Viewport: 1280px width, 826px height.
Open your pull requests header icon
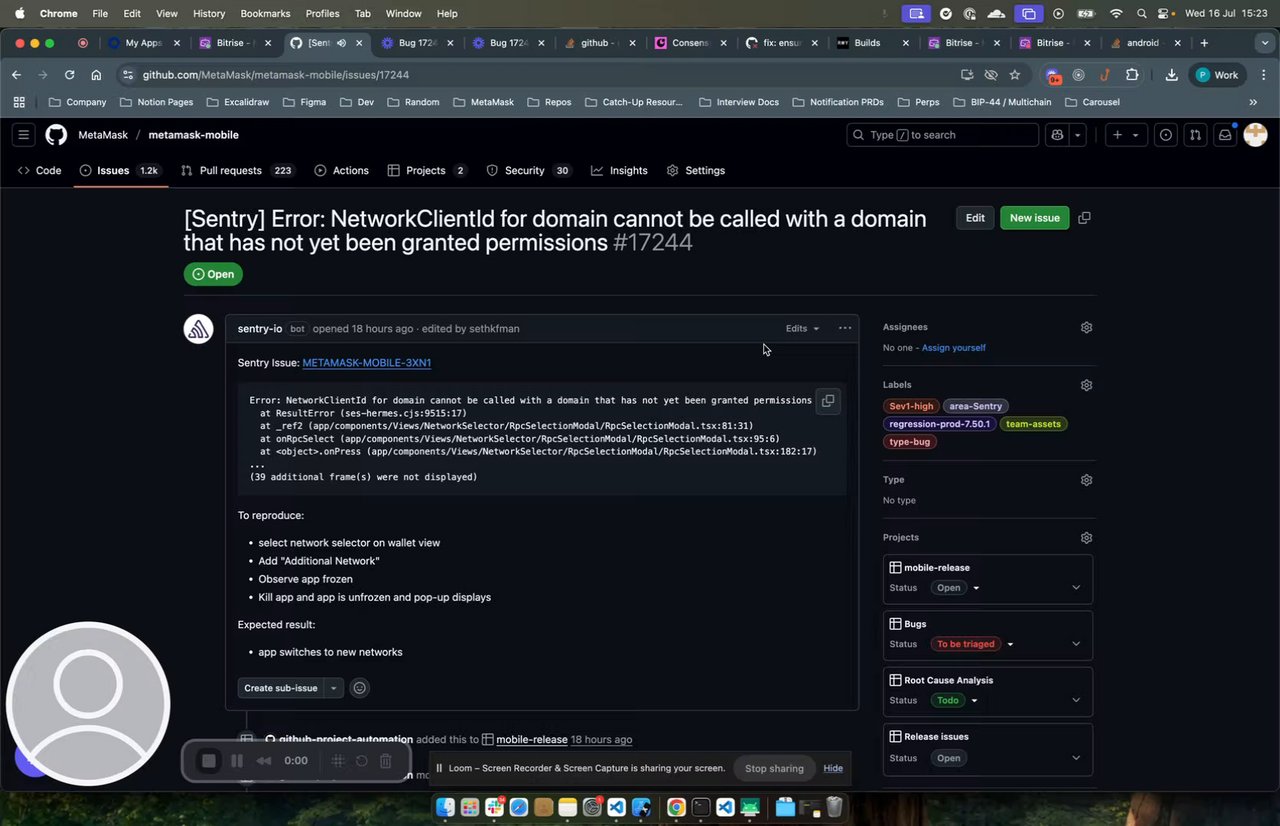click(1195, 135)
